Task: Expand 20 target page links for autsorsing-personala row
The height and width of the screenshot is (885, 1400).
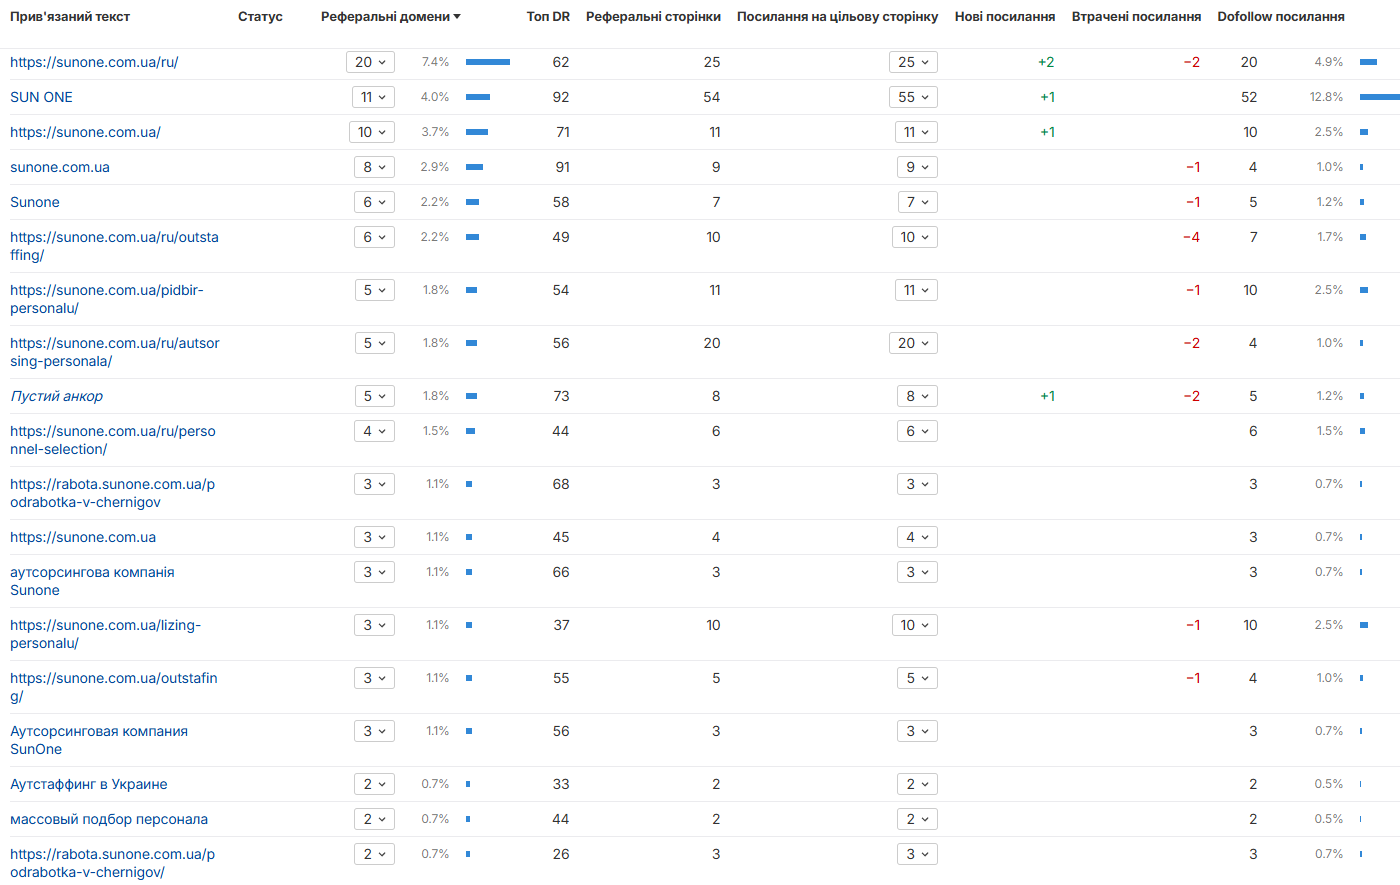Action: tap(914, 343)
